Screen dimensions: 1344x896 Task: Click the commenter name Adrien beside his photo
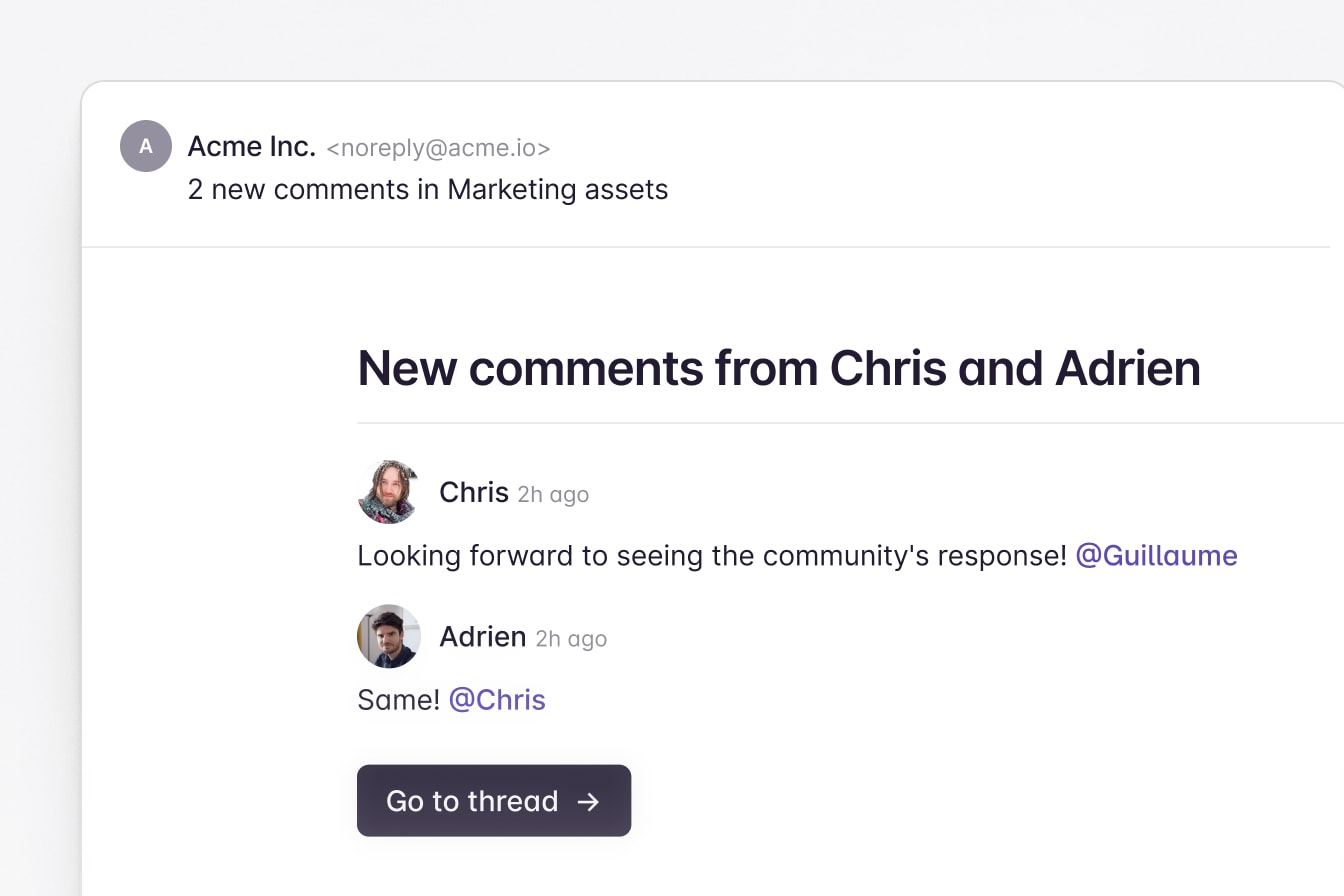483,636
